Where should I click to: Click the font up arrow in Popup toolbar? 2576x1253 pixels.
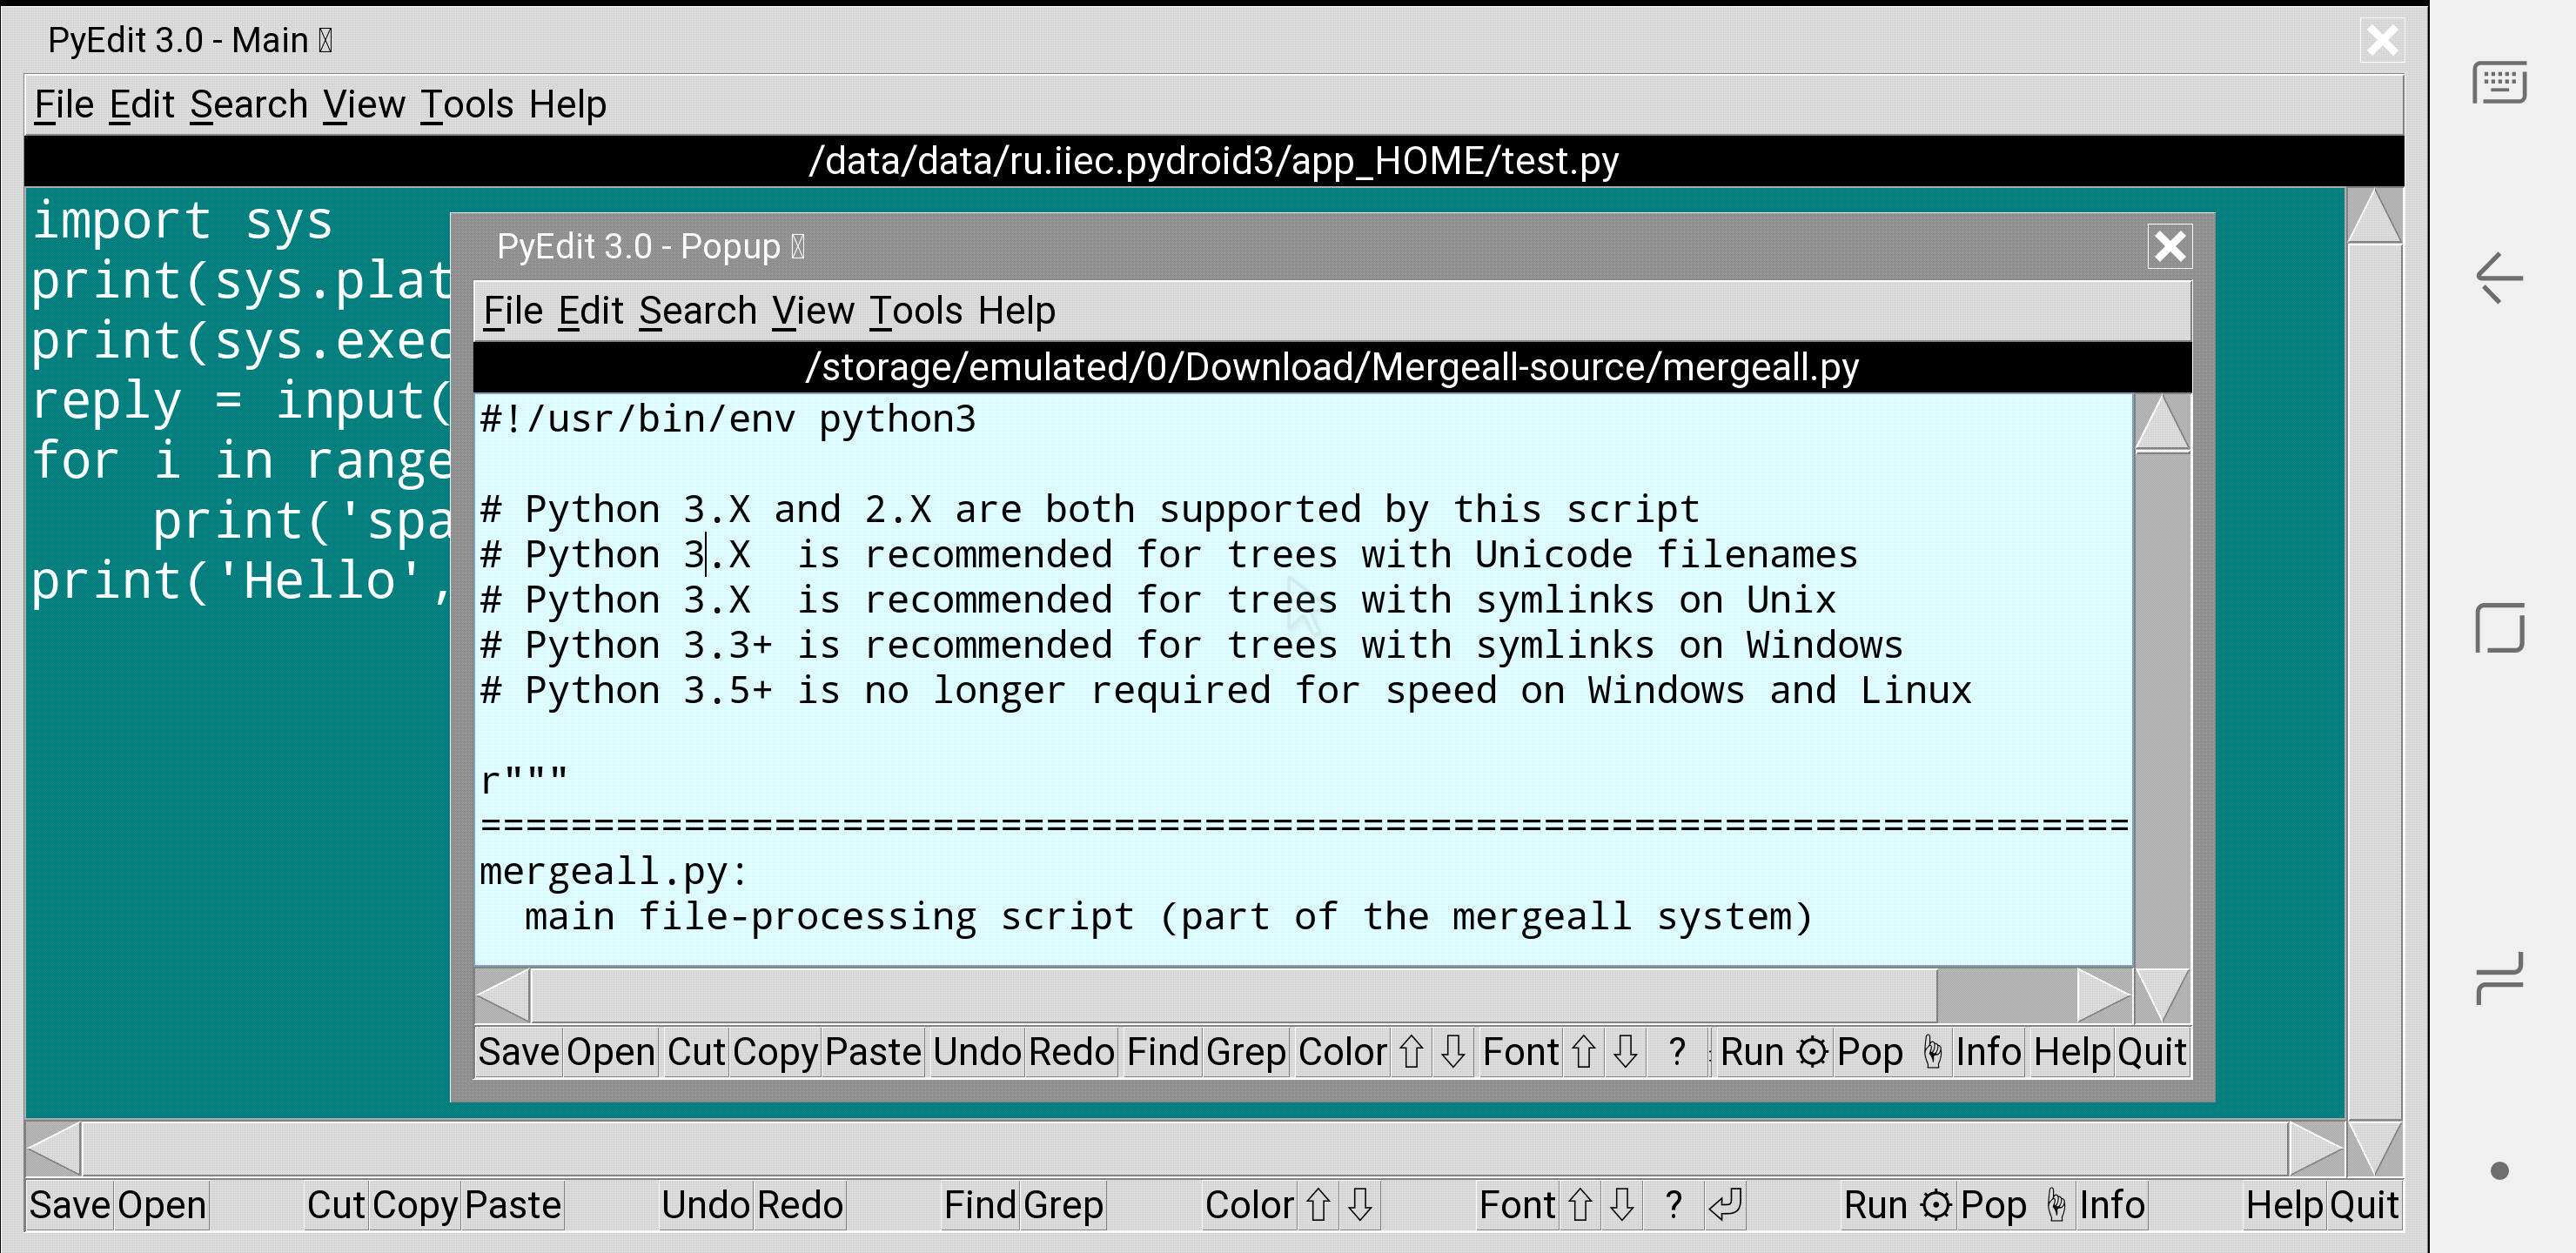point(1584,1052)
